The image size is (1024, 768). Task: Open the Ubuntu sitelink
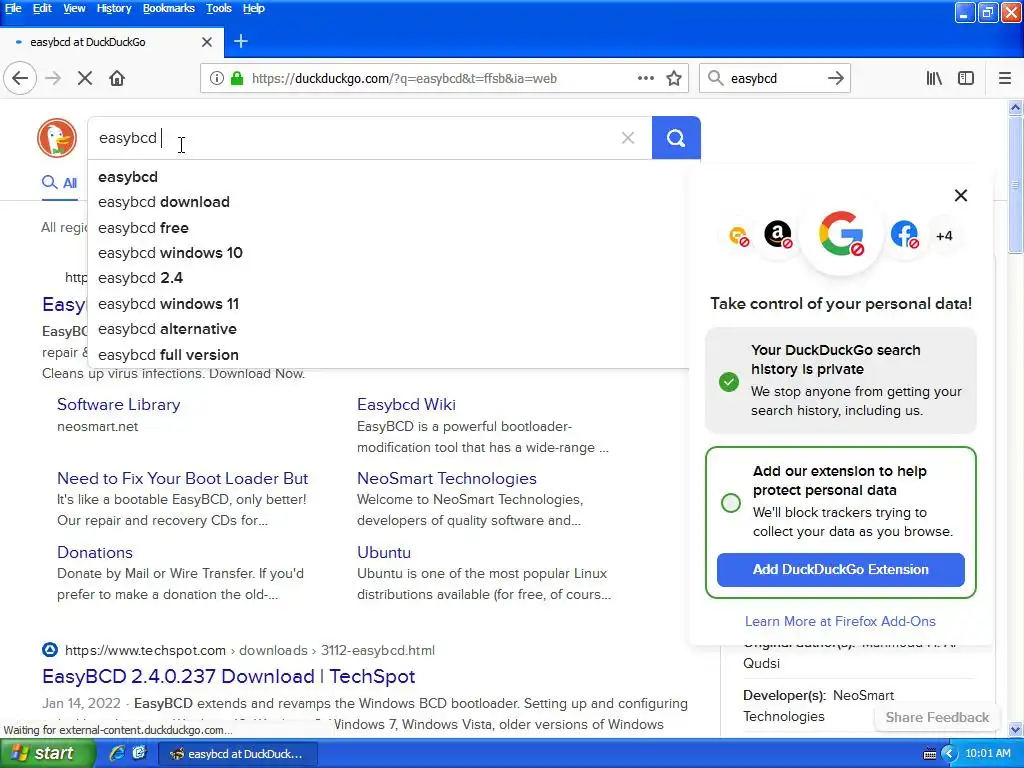pyautogui.click(x=384, y=552)
